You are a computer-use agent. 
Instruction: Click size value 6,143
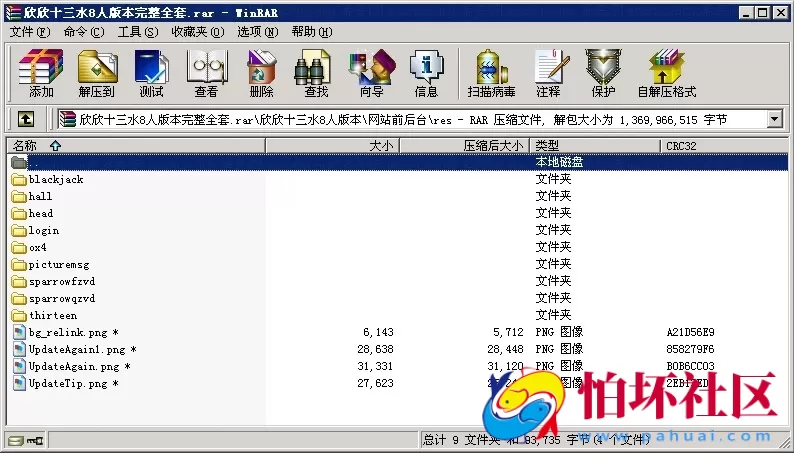pos(378,333)
